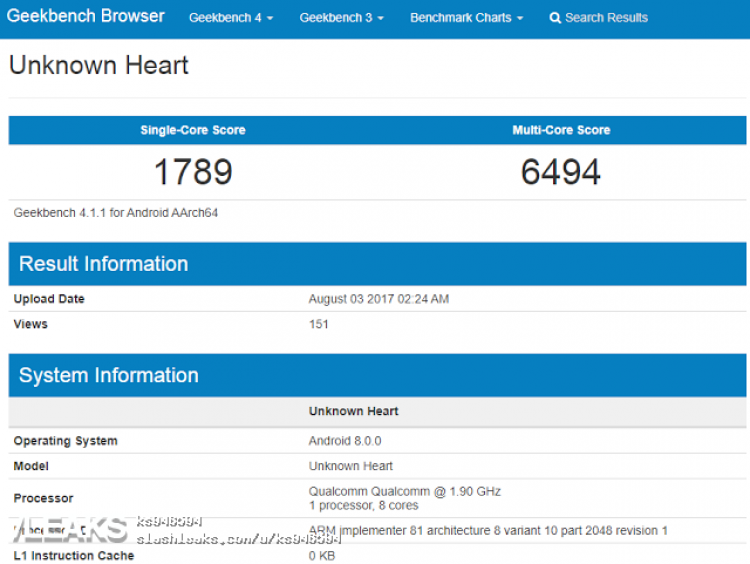Open the Geekbench 4 dropdown menu
Screen dimensions: 750x564
point(231,18)
